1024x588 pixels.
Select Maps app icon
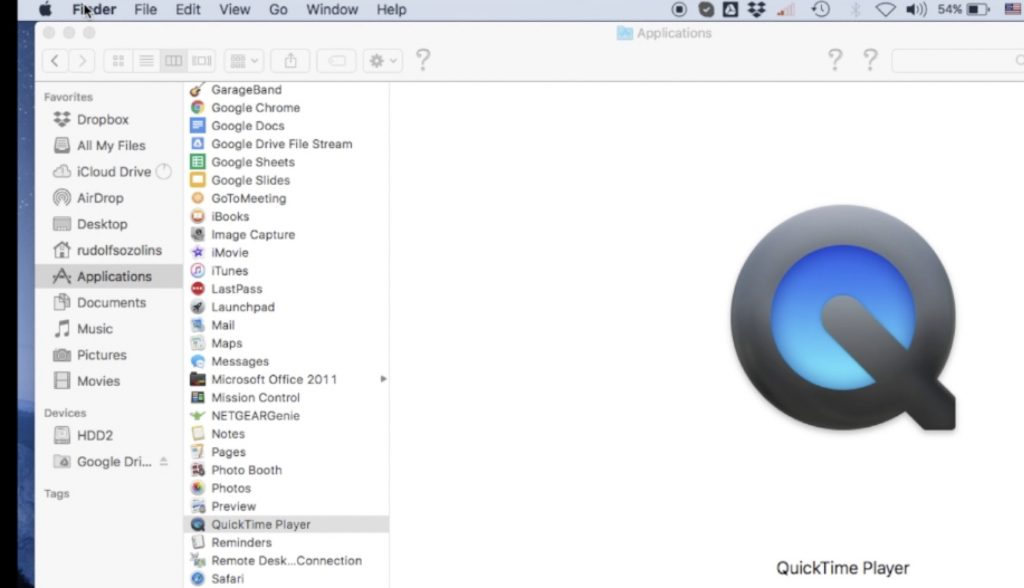(197, 343)
